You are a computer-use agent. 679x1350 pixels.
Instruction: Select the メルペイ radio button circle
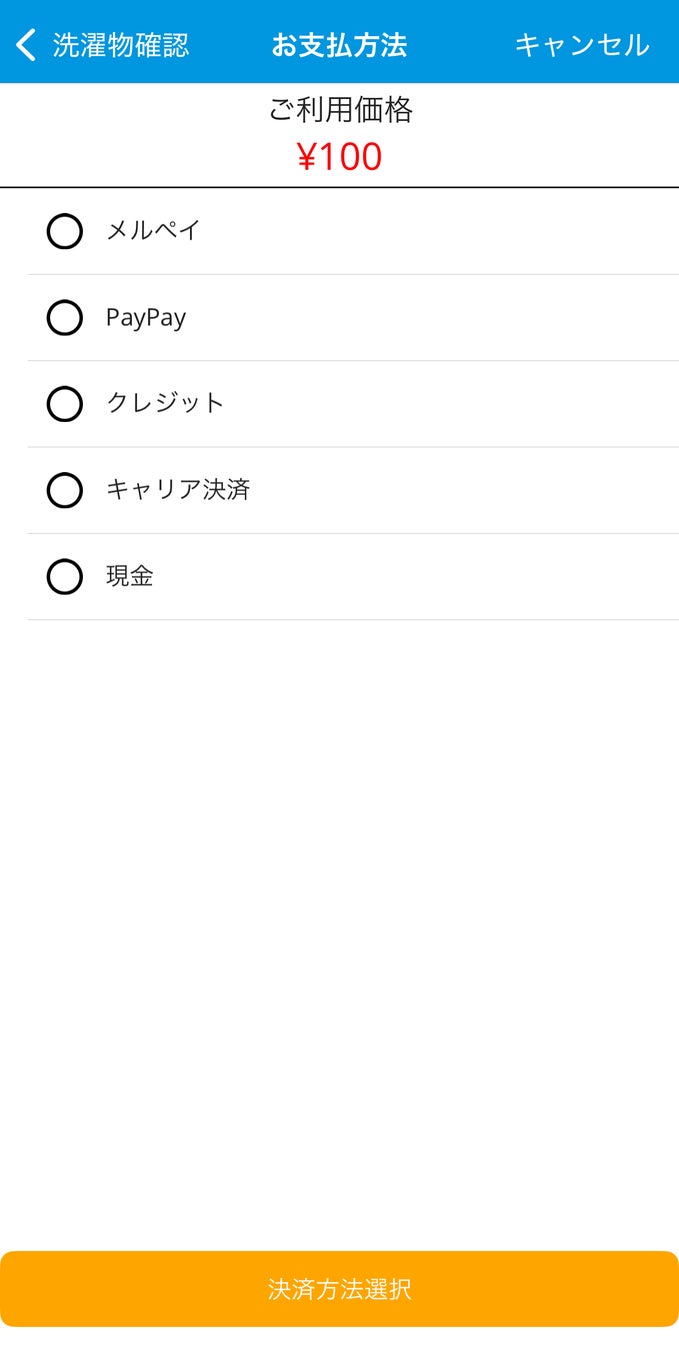point(65,232)
